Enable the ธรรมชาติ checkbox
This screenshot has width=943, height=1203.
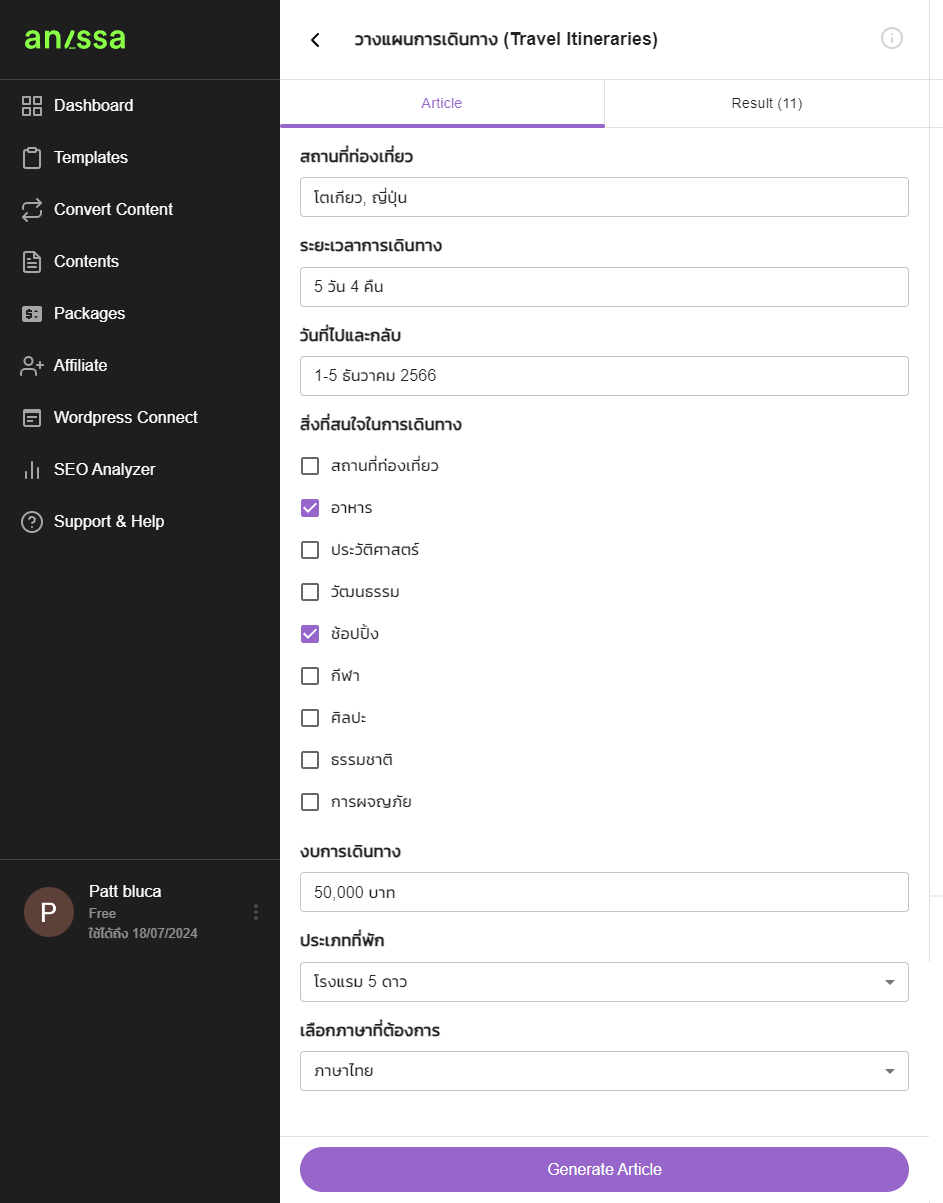pos(310,760)
